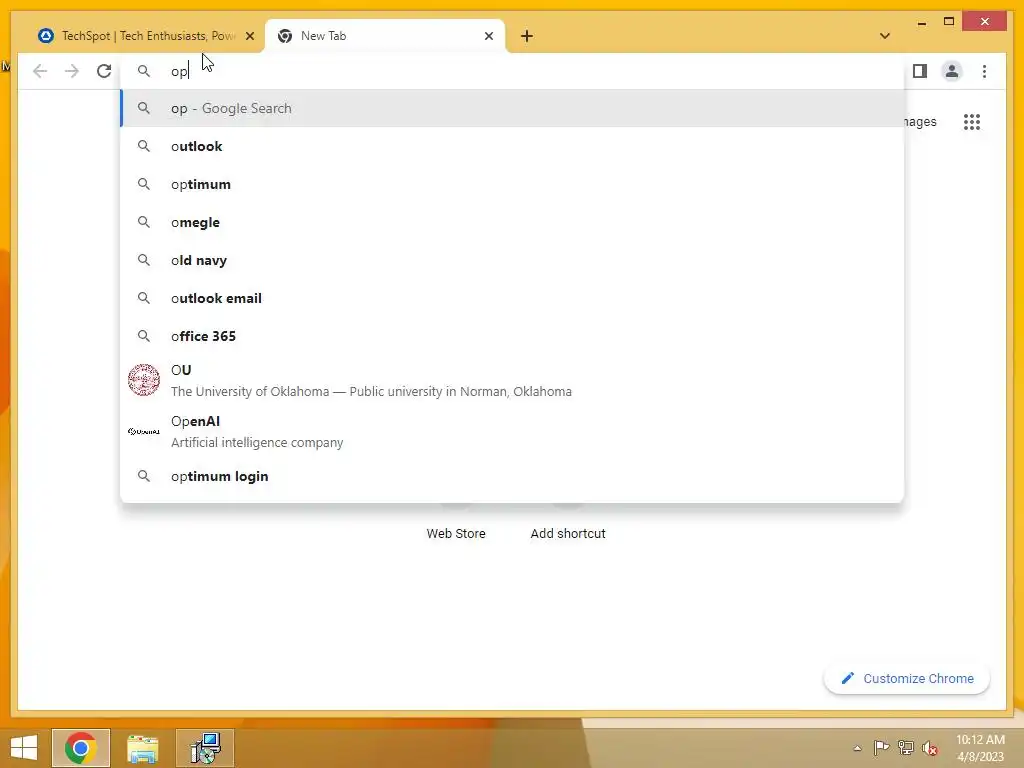Image resolution: width=1024 pixels, height=768 pixels.
Task: Click the OpenAI logo thumbnail
Action: pos(144,431)
